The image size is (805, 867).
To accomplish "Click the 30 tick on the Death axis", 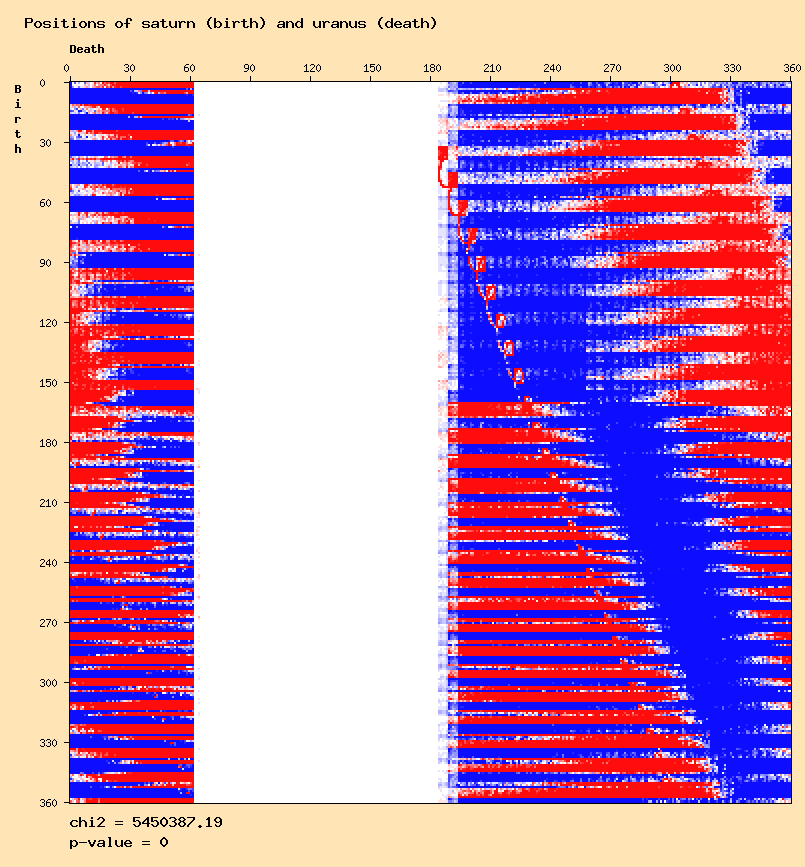I will tap(129, 68).
